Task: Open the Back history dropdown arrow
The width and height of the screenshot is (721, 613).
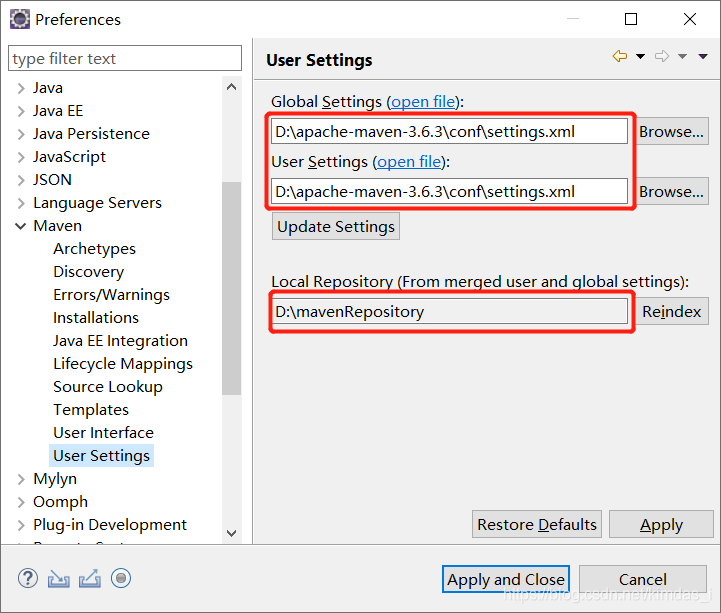Action: pyautogui.click(x=640, y=57)
